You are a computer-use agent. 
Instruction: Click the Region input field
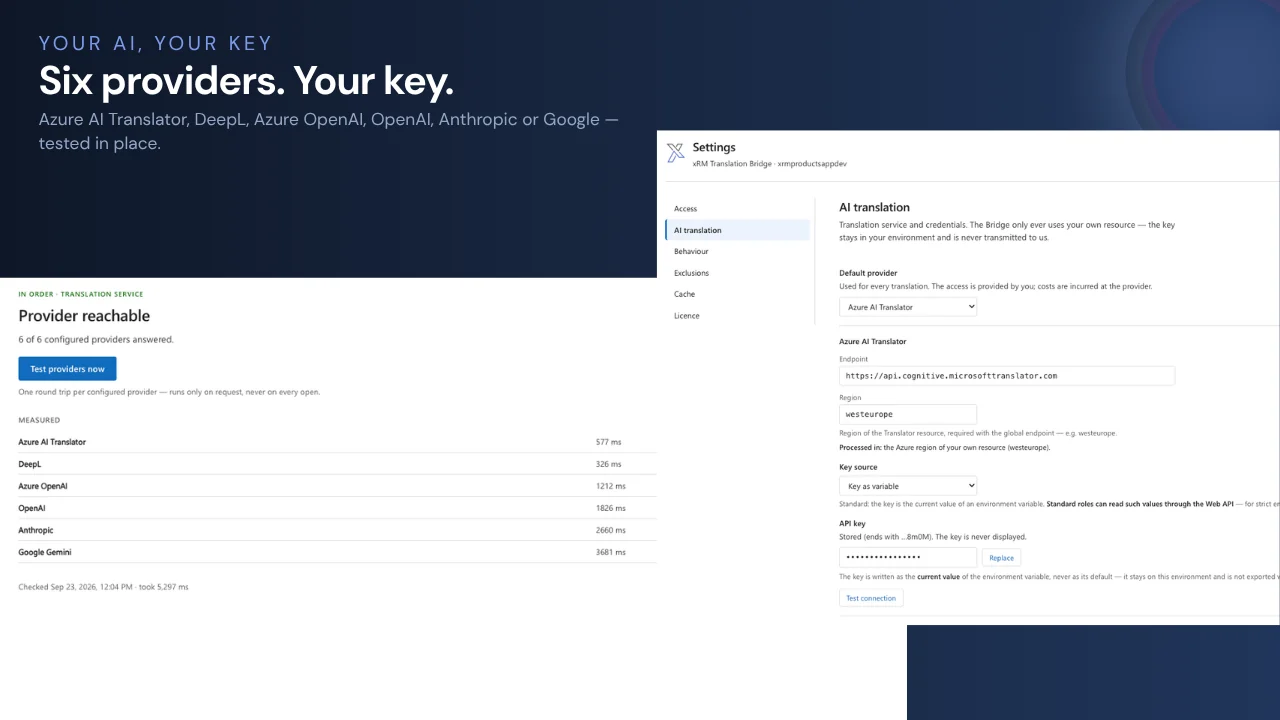[x=908, y=414]
